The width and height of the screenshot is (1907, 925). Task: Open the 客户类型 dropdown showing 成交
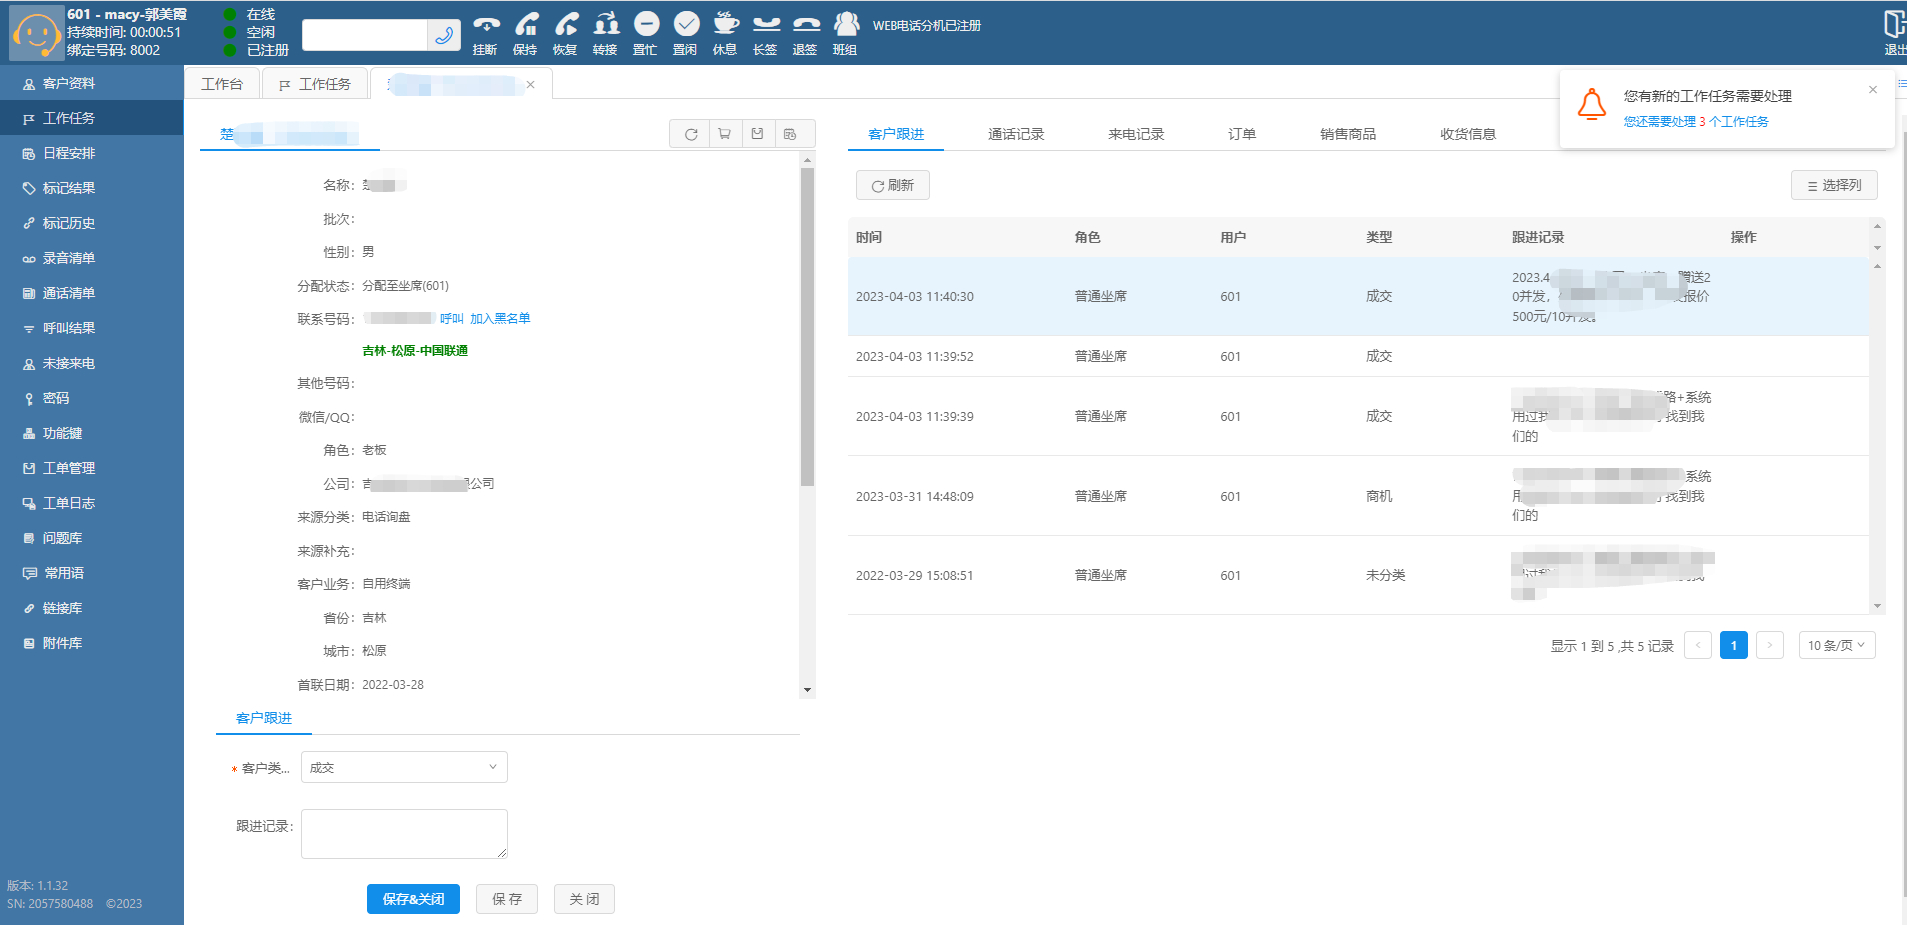tap(404, 768)
